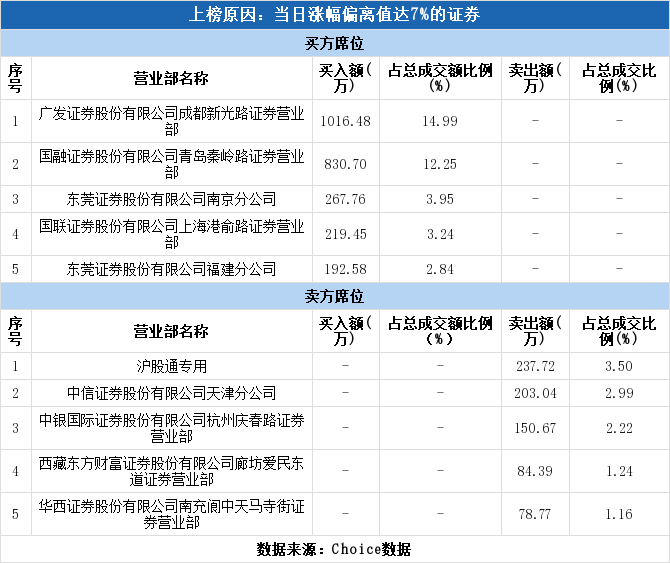Click the percentage value 2.84
The width and height of the screenshot is (670, 563).
(440, 269)
